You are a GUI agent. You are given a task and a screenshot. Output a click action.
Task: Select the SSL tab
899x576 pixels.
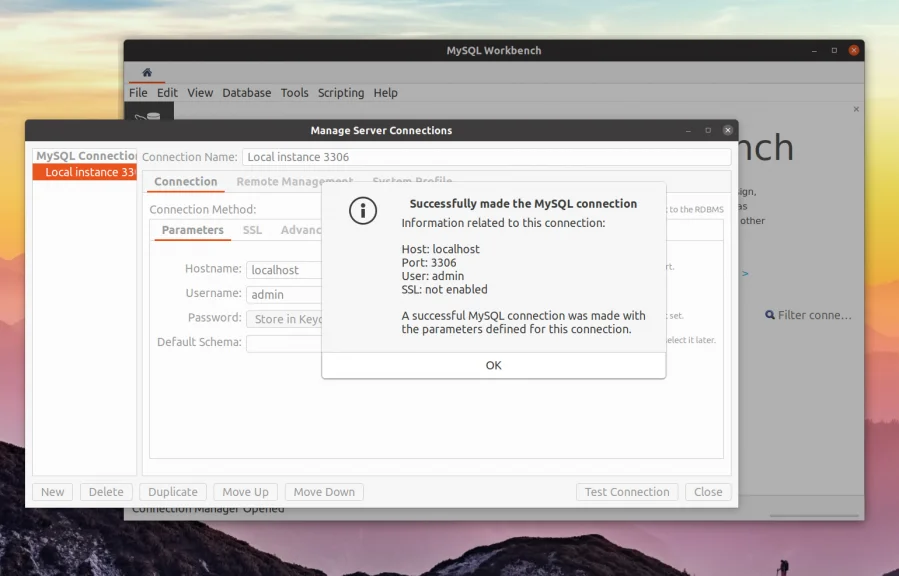pyautogui.click(x=252, y=230)
